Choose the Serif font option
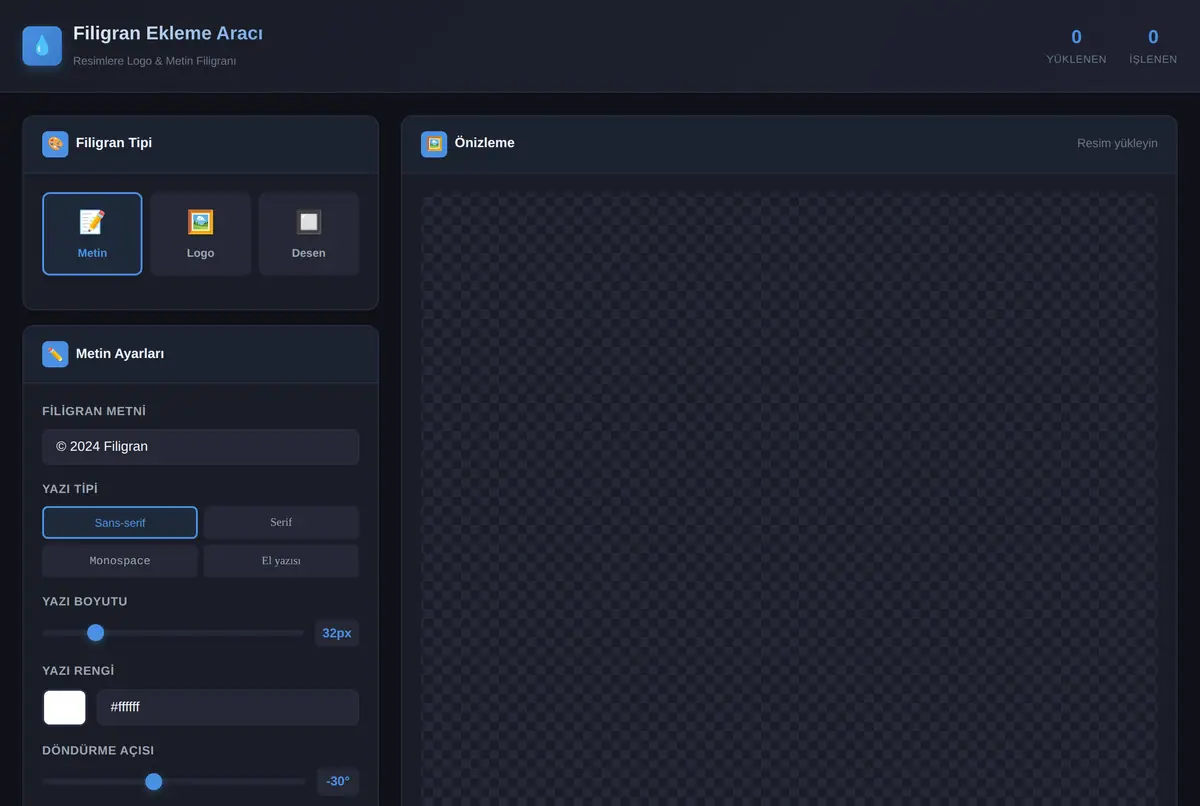Image resolution: width=1200 pixels, height=806 pixels. [x=281, y=522]
